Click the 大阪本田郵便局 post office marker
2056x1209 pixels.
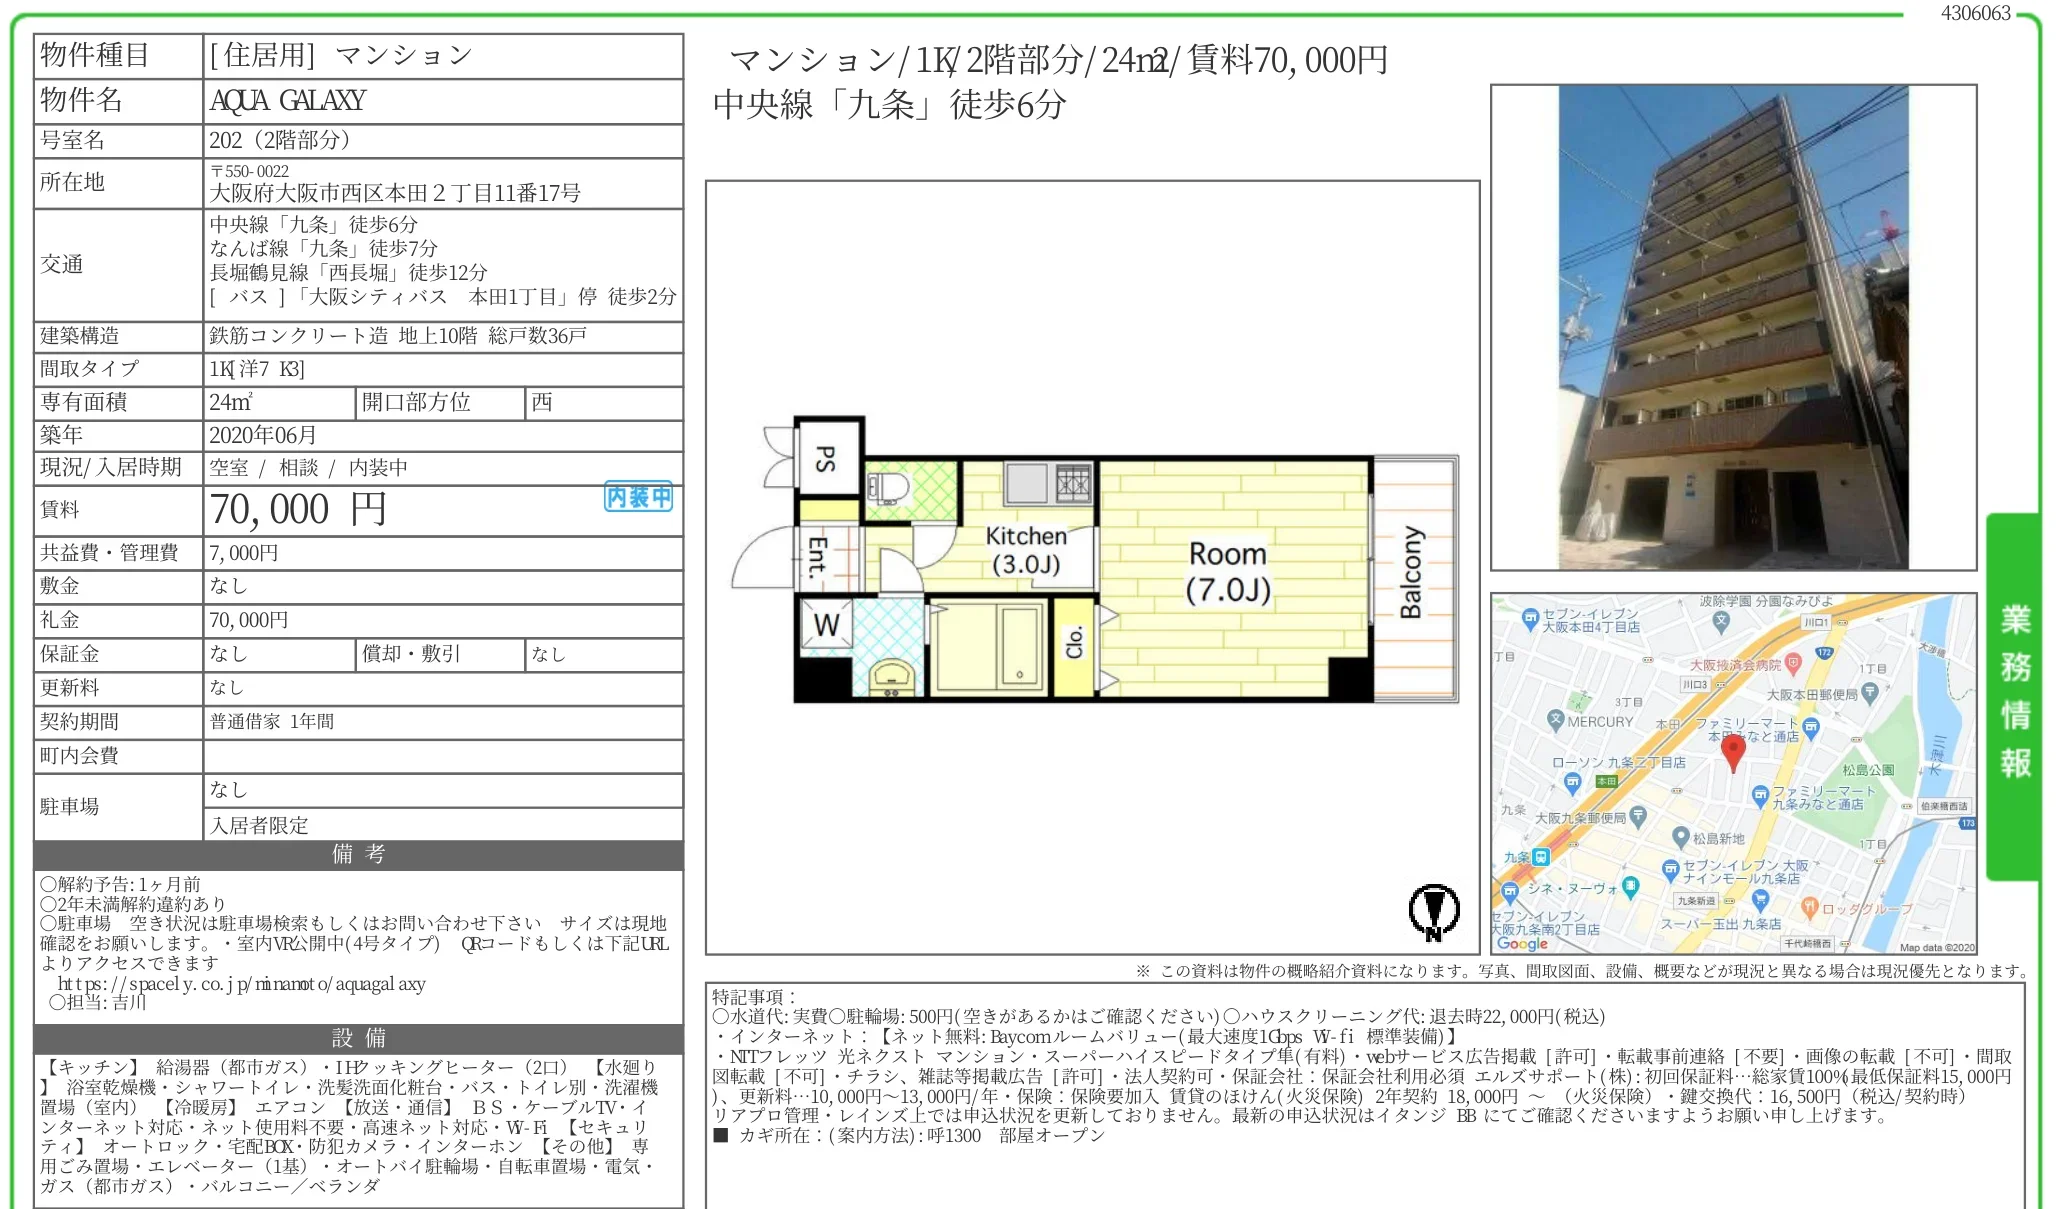pyautogui.click(x=1869, y=692)
